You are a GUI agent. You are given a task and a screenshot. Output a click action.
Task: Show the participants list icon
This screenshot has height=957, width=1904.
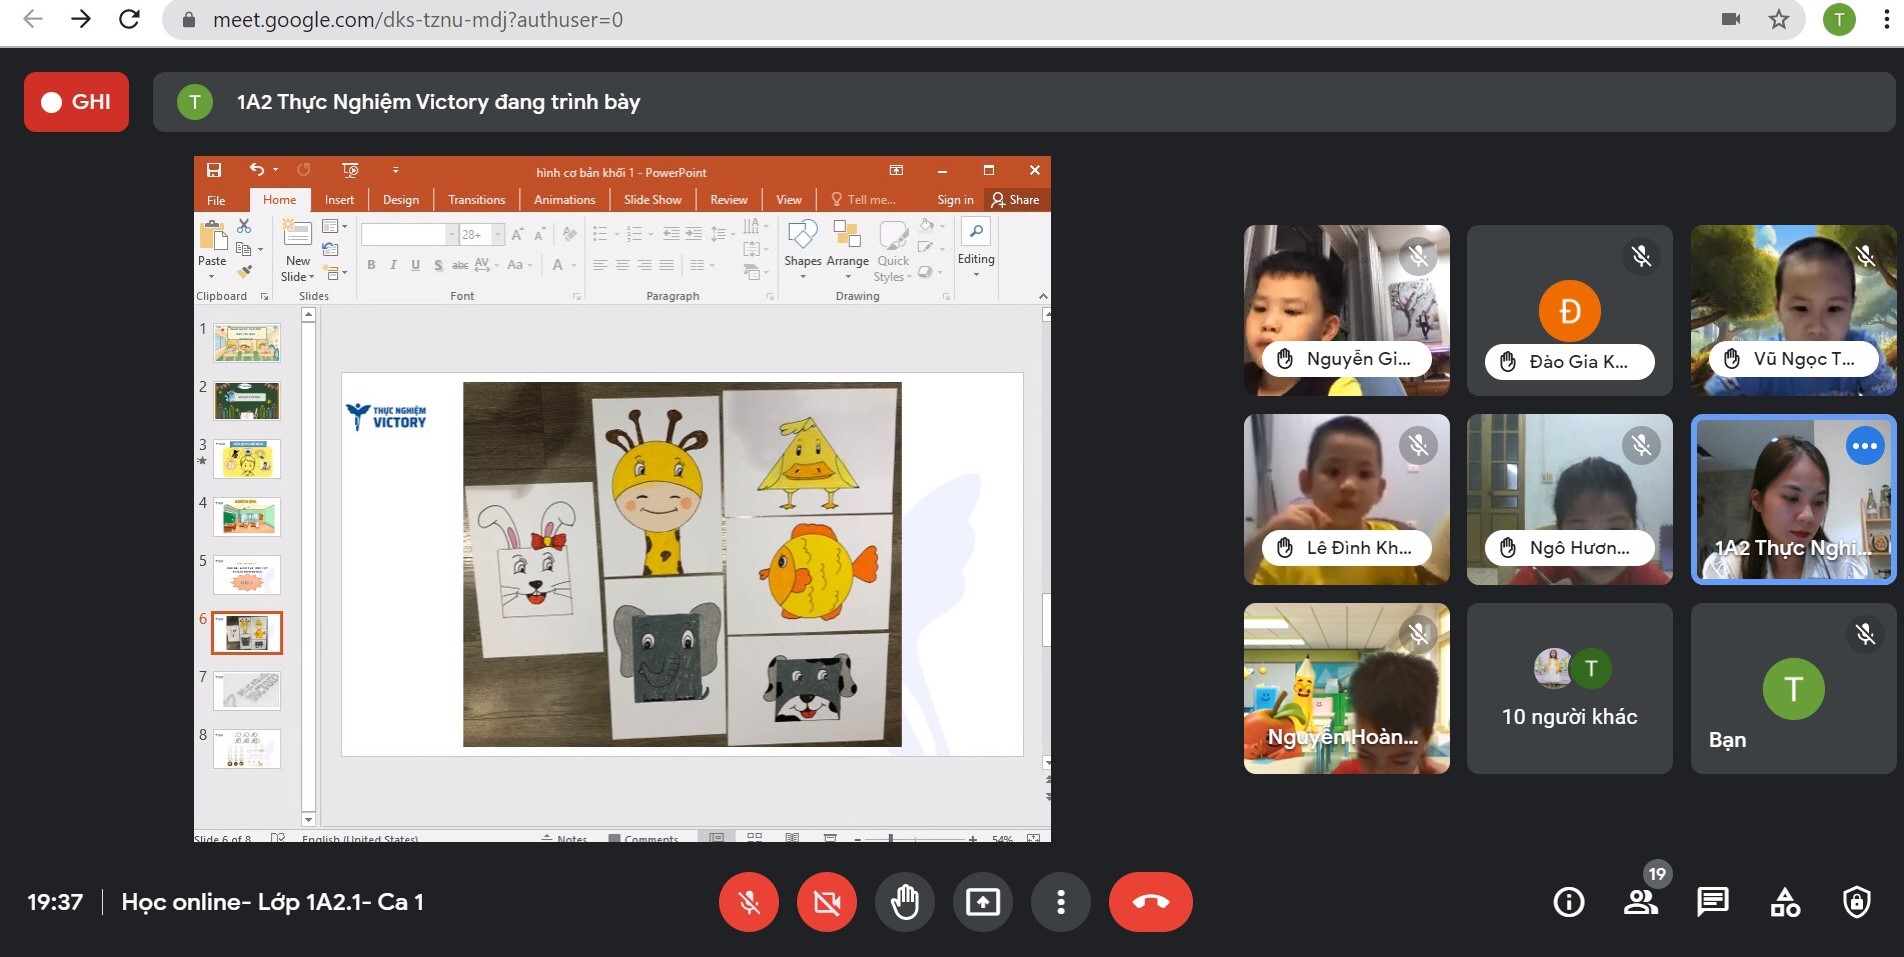click(x=1640, y=902)
